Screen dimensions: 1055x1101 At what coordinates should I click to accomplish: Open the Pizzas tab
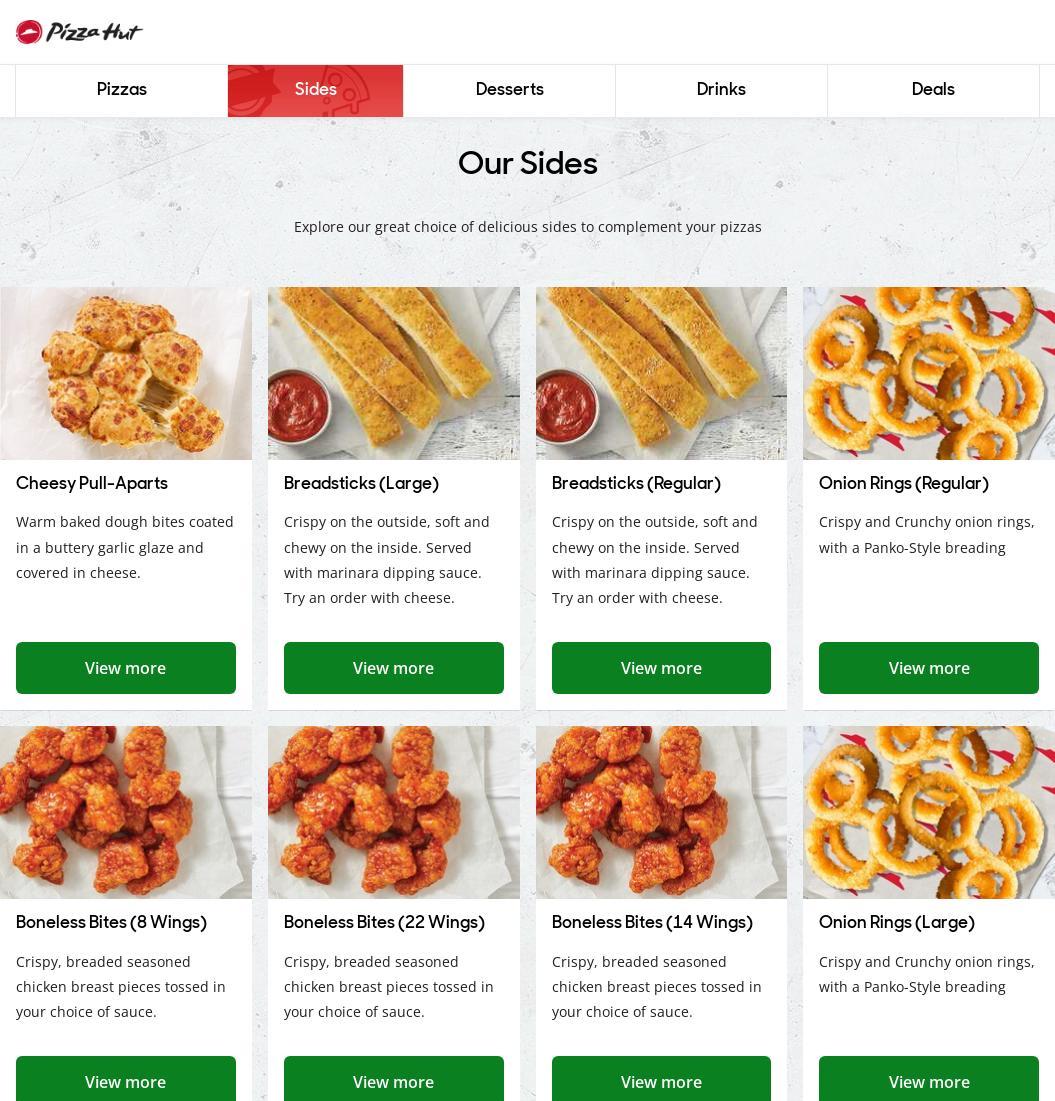122,90
